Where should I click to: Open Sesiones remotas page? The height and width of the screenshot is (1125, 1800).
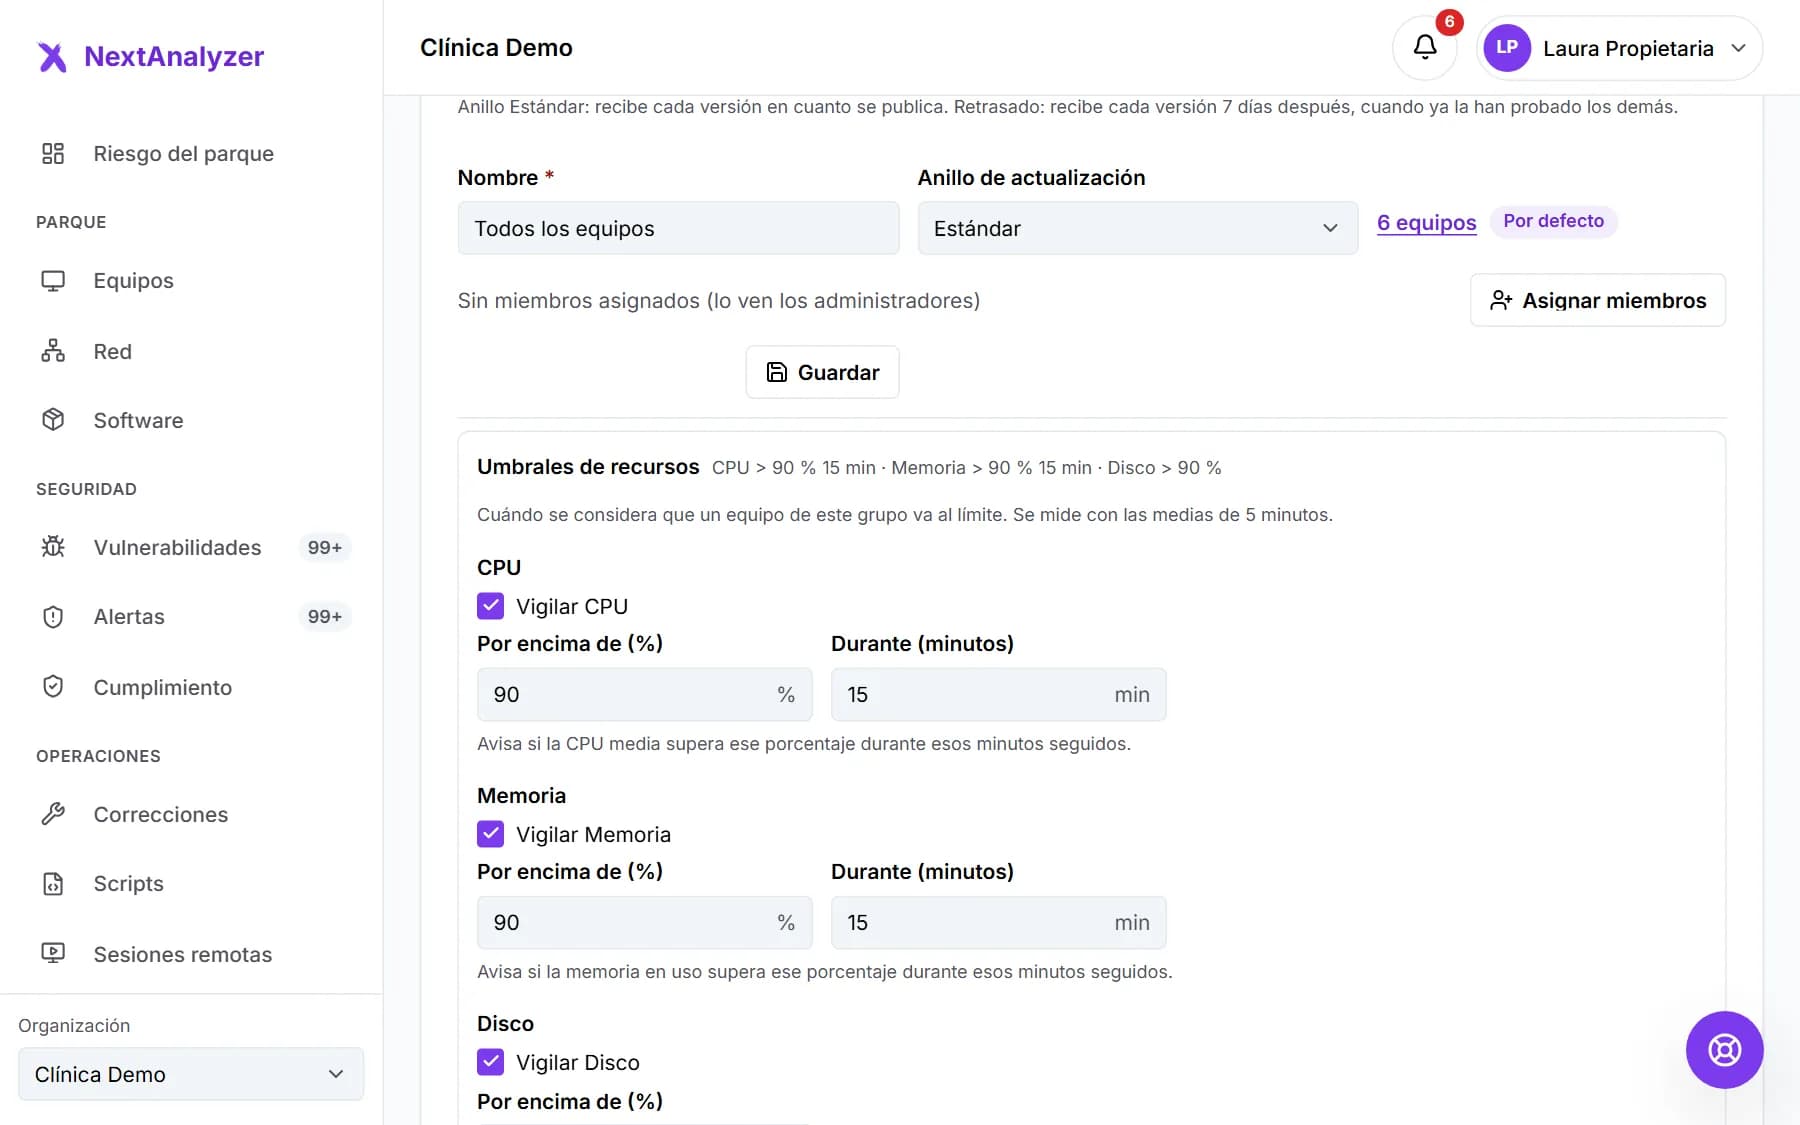pyautogui.click(x=182, y=954)
